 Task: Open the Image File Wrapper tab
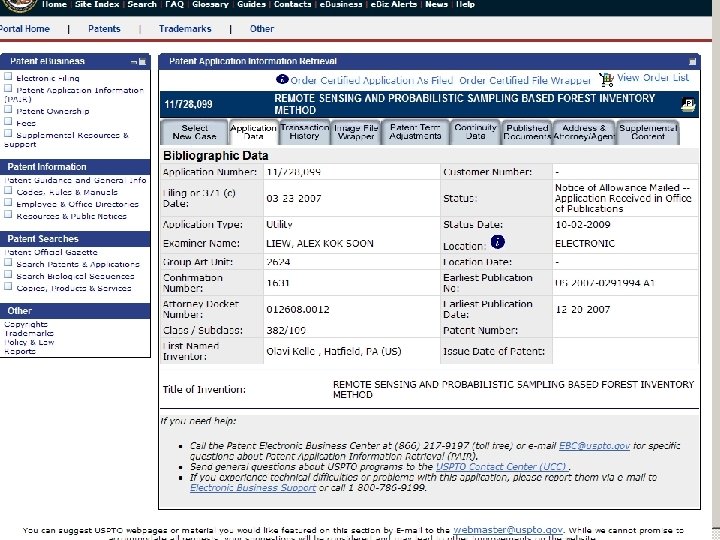[356, 132]
